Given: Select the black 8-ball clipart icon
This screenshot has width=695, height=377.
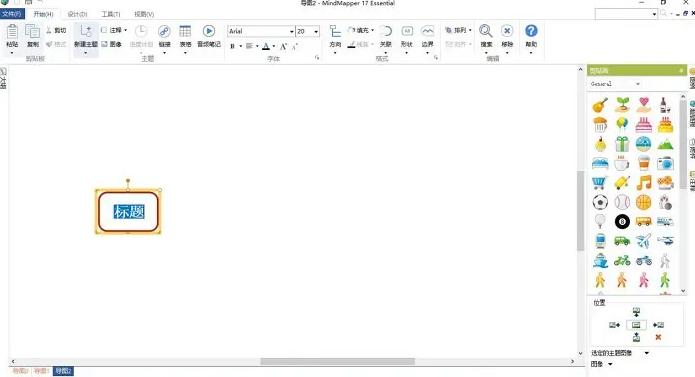Looking at the screenshot, I should [x=622, y=222].
